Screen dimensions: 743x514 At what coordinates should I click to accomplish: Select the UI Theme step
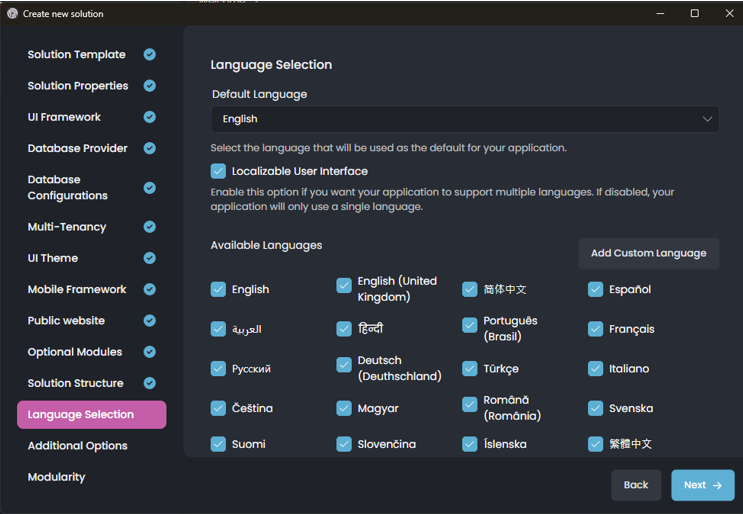53,258
